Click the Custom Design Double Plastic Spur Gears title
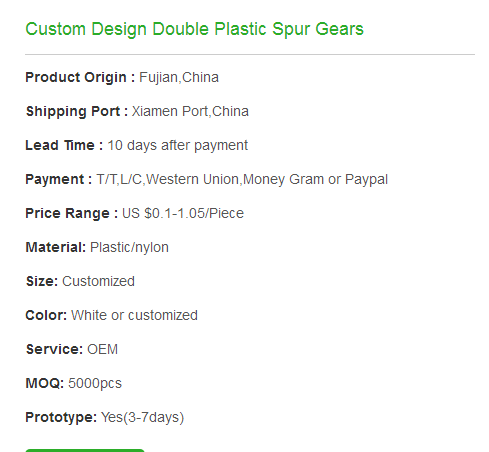Screen dimensions: 489x452 click(x=194, y=29)
